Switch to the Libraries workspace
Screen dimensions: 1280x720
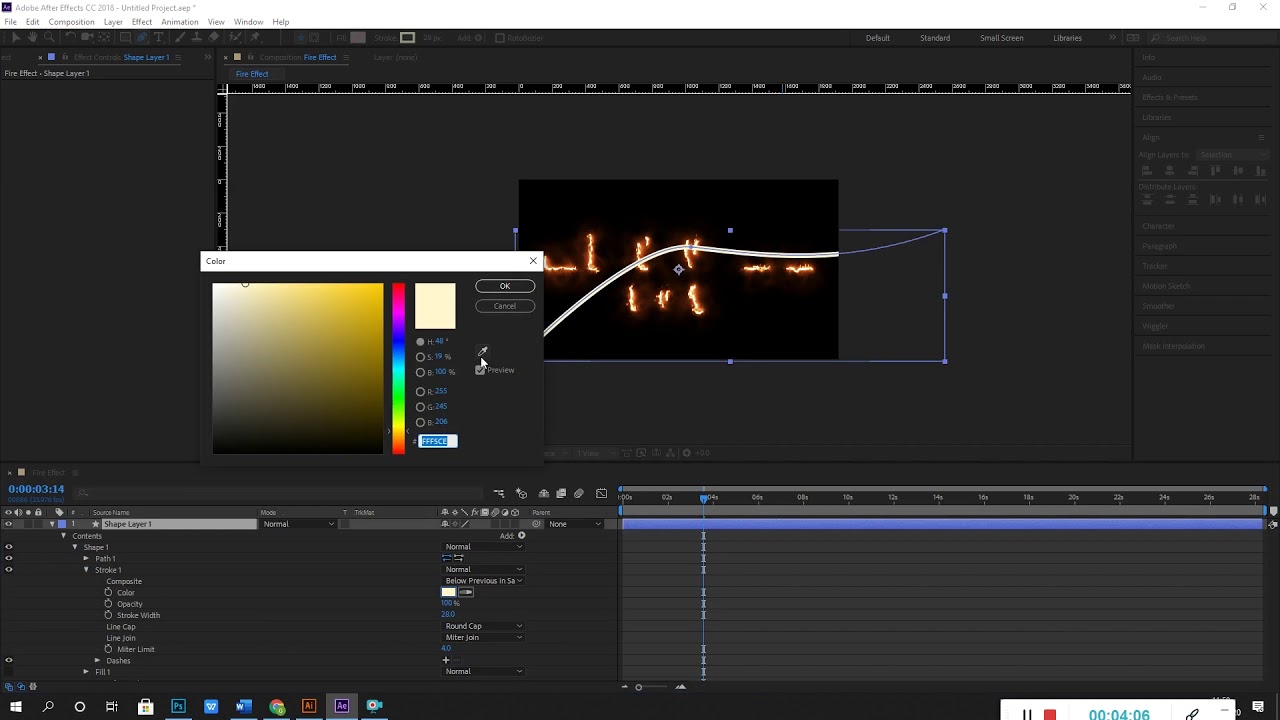click(x=1067, y=38)
